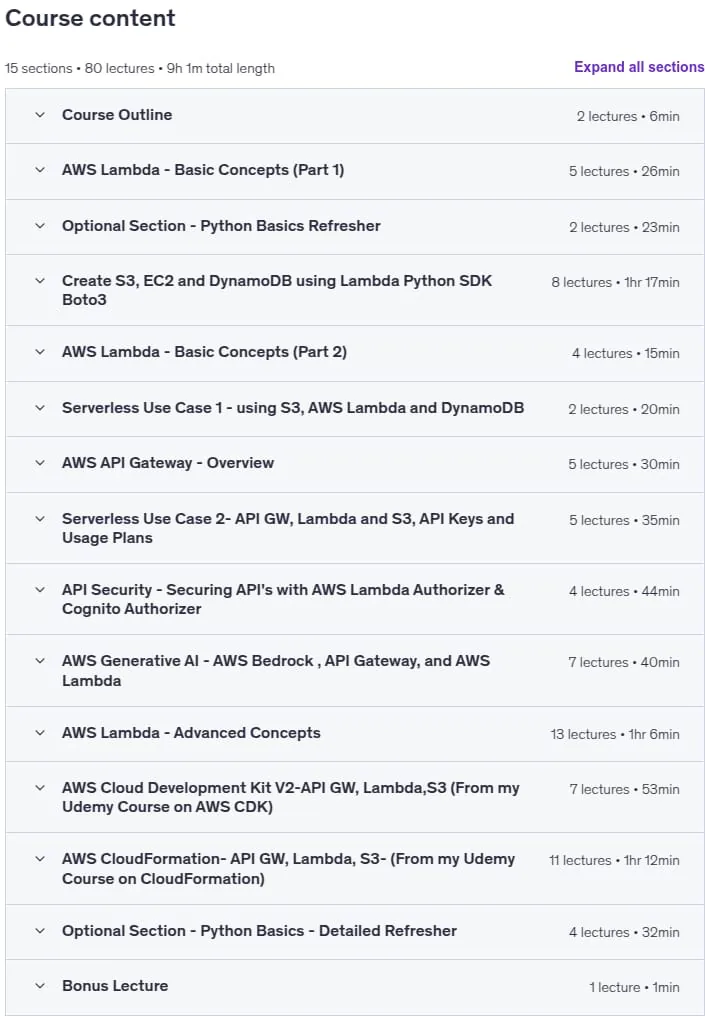
Task: Click chevron next to API Security section
Action: pyautogui.click(x=40, y=590)
